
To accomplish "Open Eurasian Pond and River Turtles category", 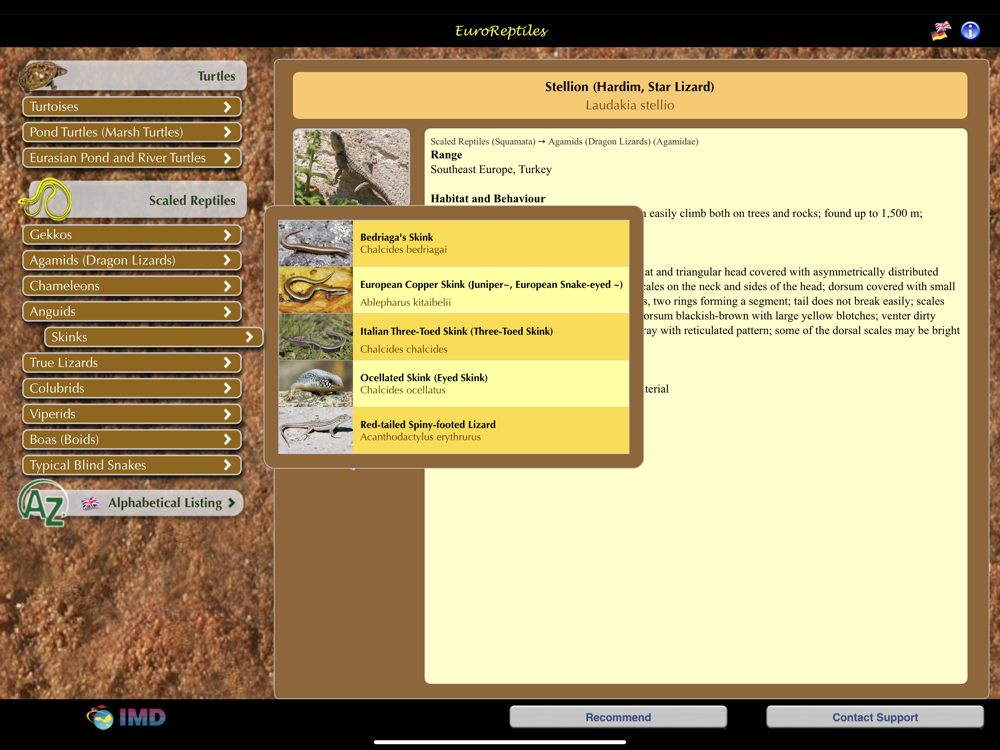I will pyautogui.click(x=132, y=158).
